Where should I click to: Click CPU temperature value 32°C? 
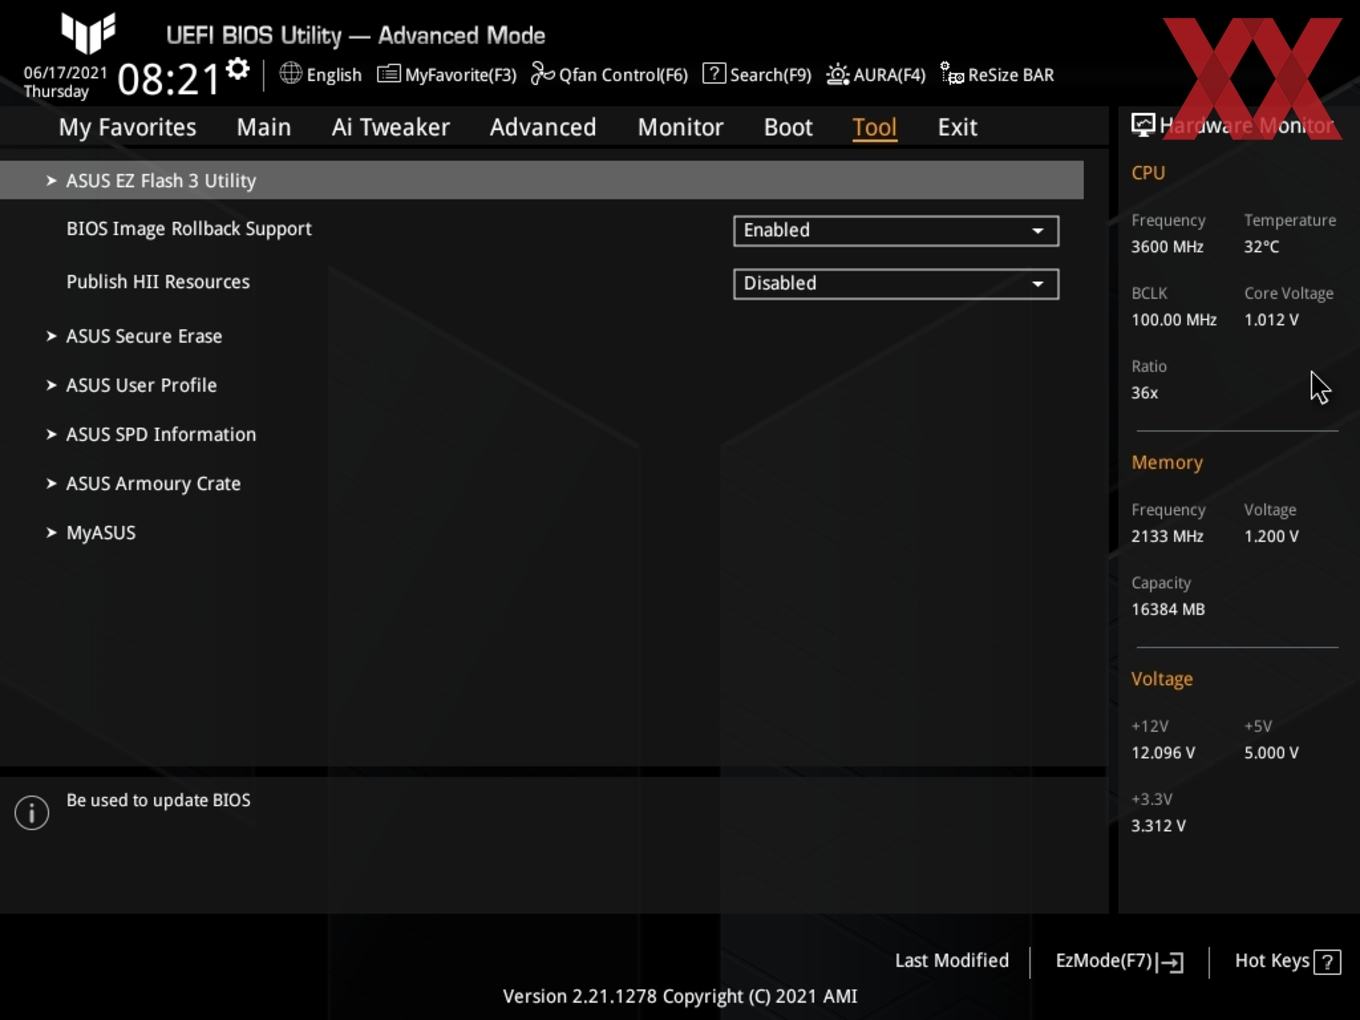(x=1261, y=246)
